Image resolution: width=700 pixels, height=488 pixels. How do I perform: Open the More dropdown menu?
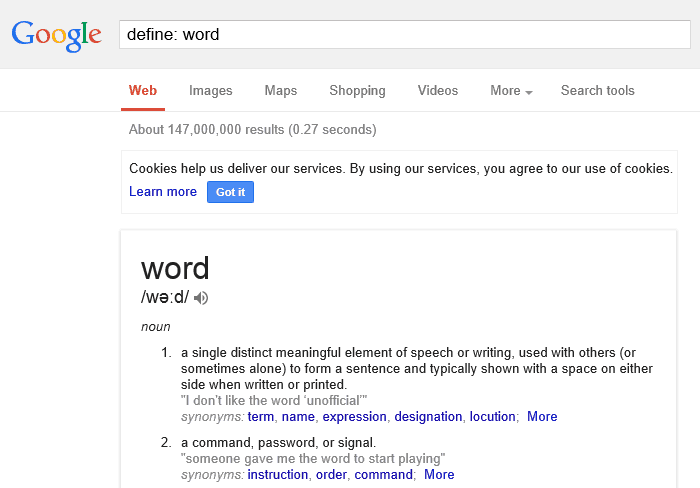(511, 91)
